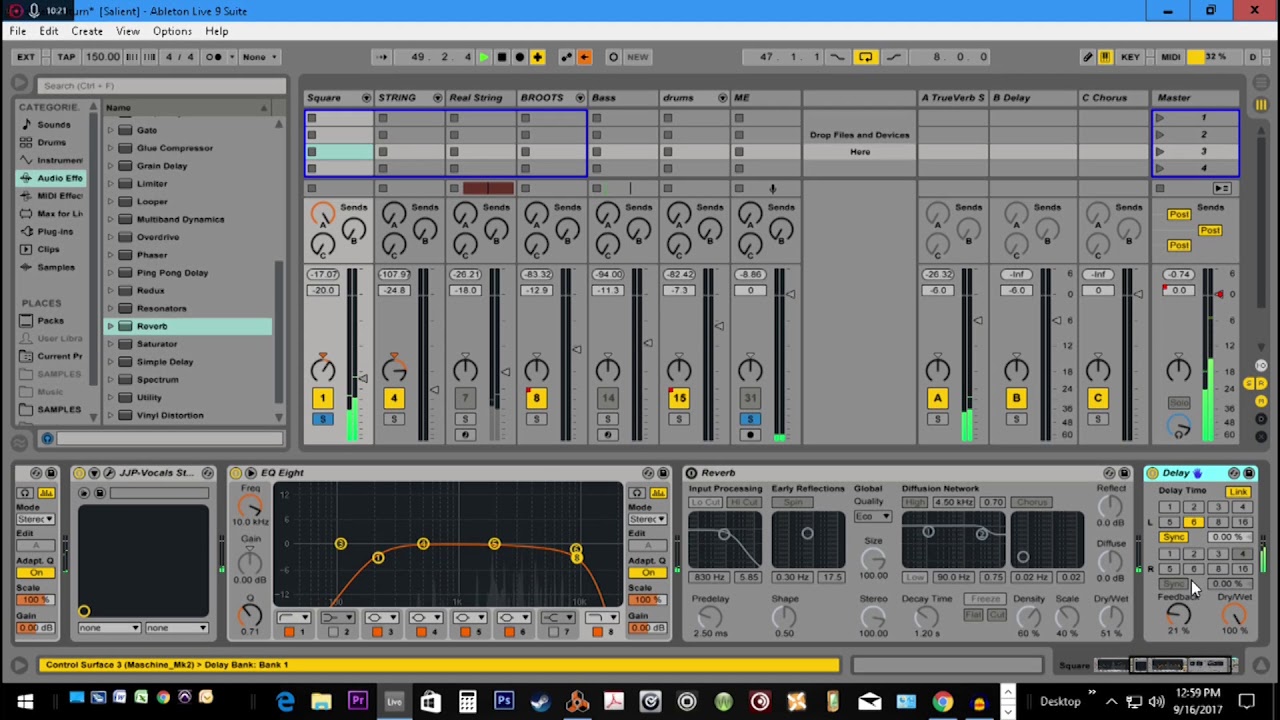Click the MIDI map mode button

tap(1170, 57)
